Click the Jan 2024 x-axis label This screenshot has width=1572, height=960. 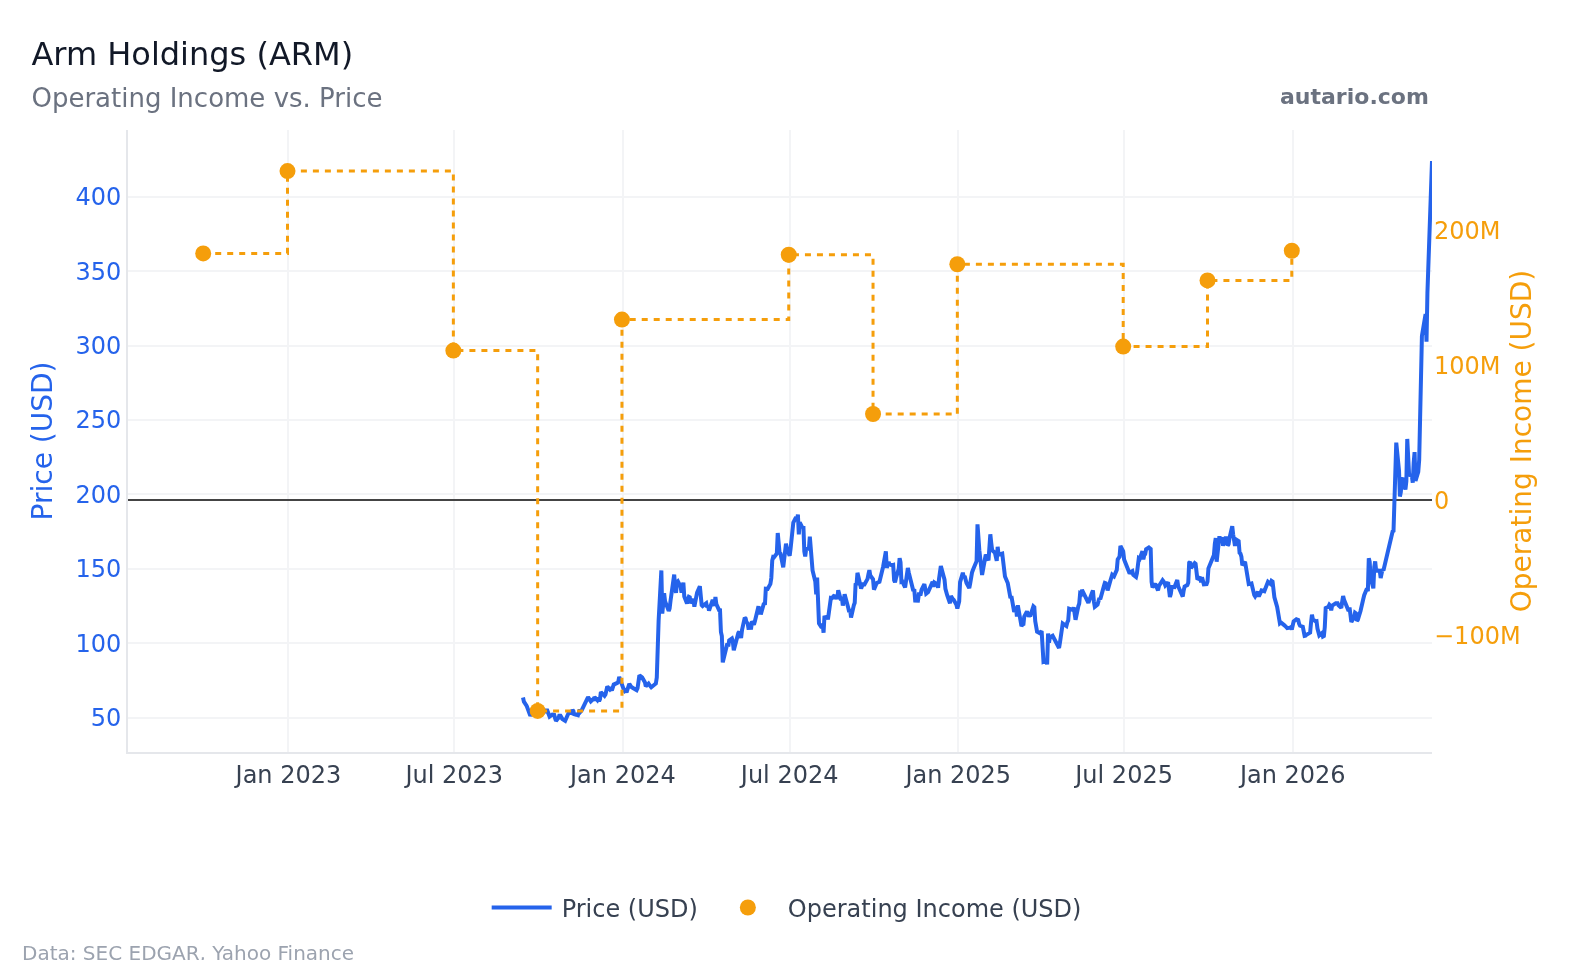(x=622, y=775)
